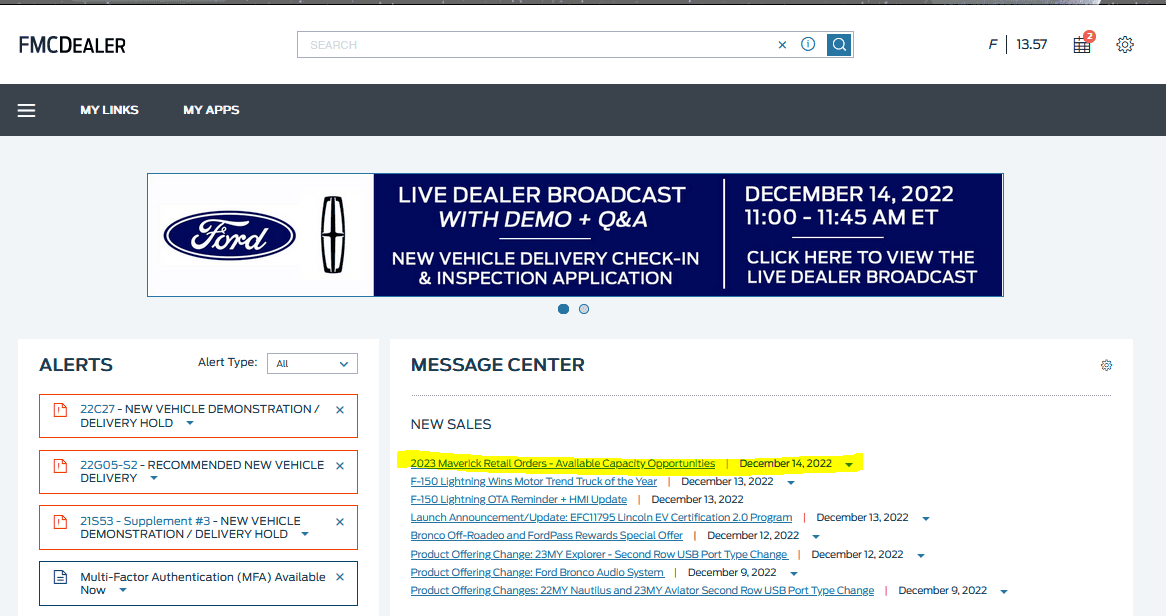The image size is (1166, 616).
Task: Expand the 22MY Nautilus message arrow
Action: tap(1004, 592)
